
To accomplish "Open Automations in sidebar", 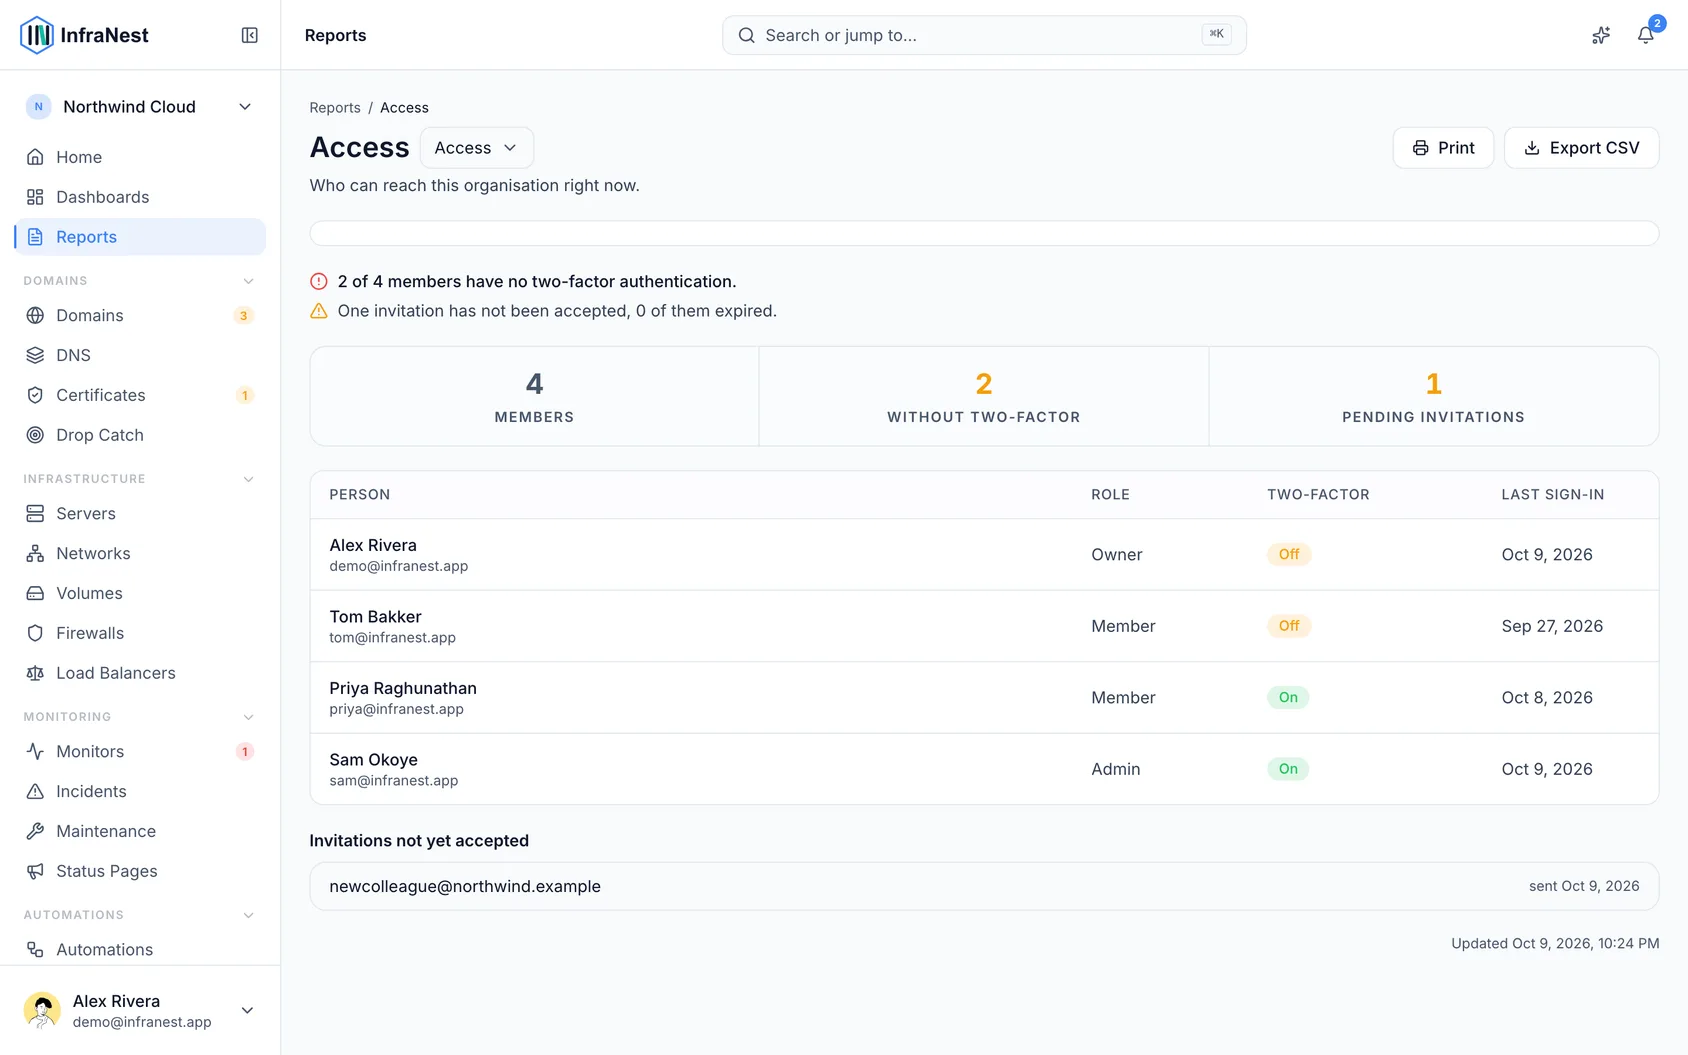I will [x=140, y=949].
